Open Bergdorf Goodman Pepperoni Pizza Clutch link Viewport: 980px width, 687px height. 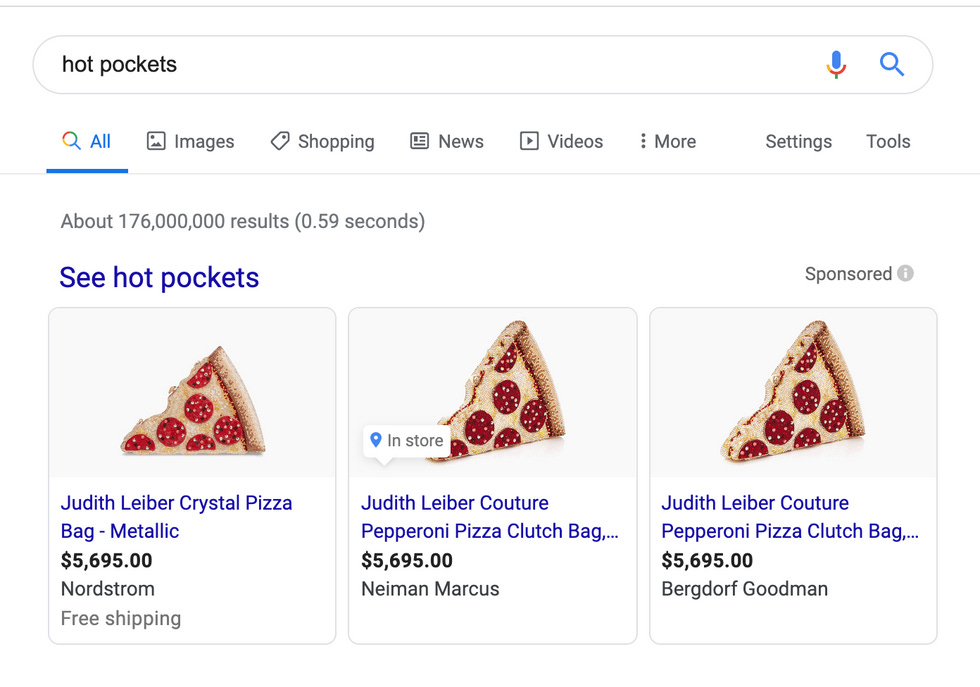pyautogui.click(x=790, y=517)
